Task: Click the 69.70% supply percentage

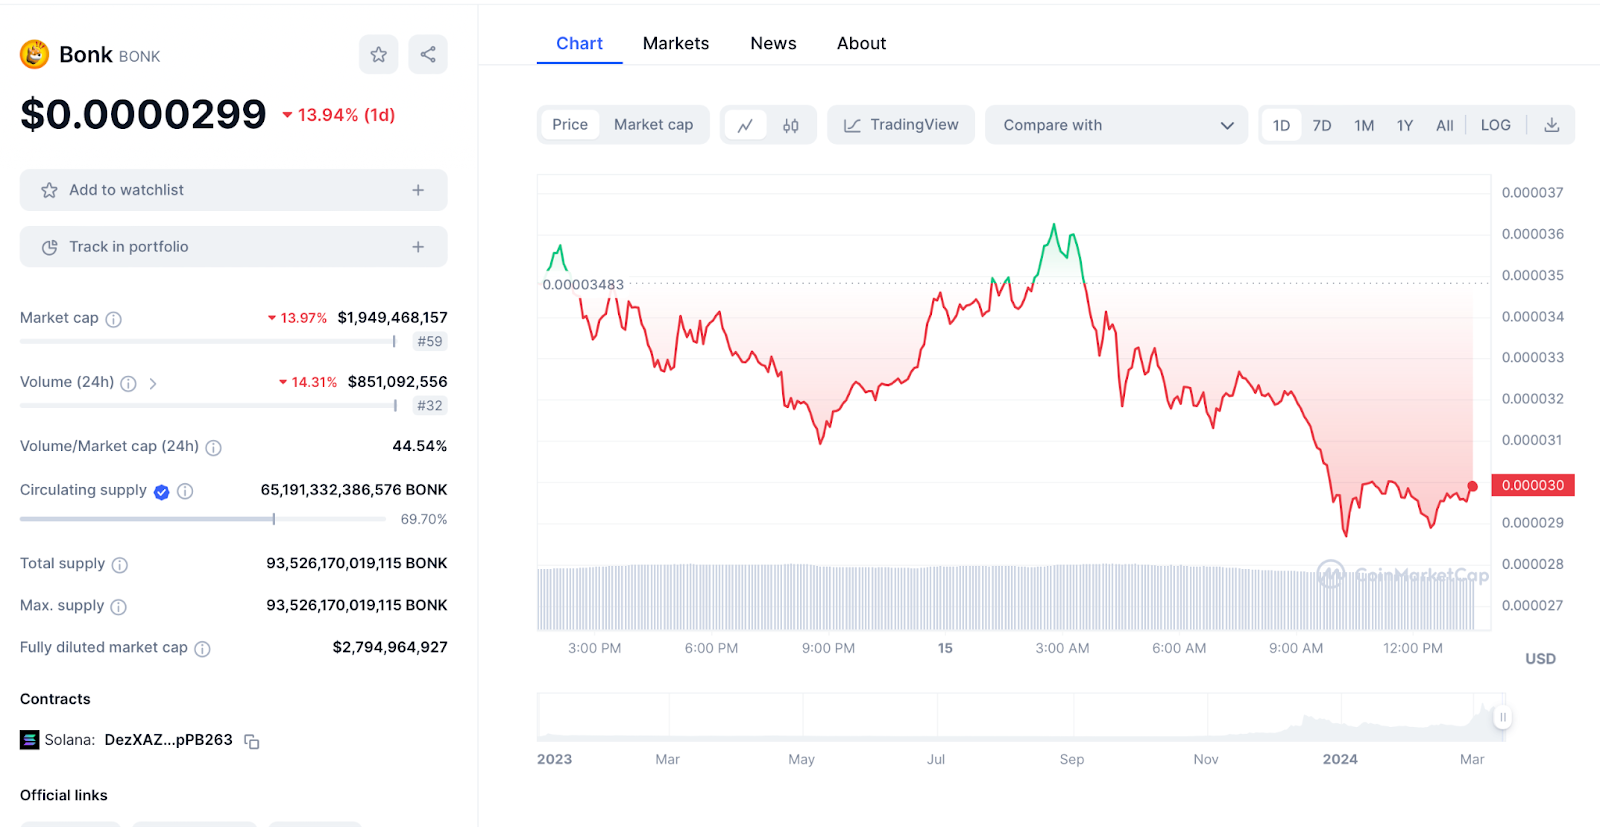Action: (424, 519)
